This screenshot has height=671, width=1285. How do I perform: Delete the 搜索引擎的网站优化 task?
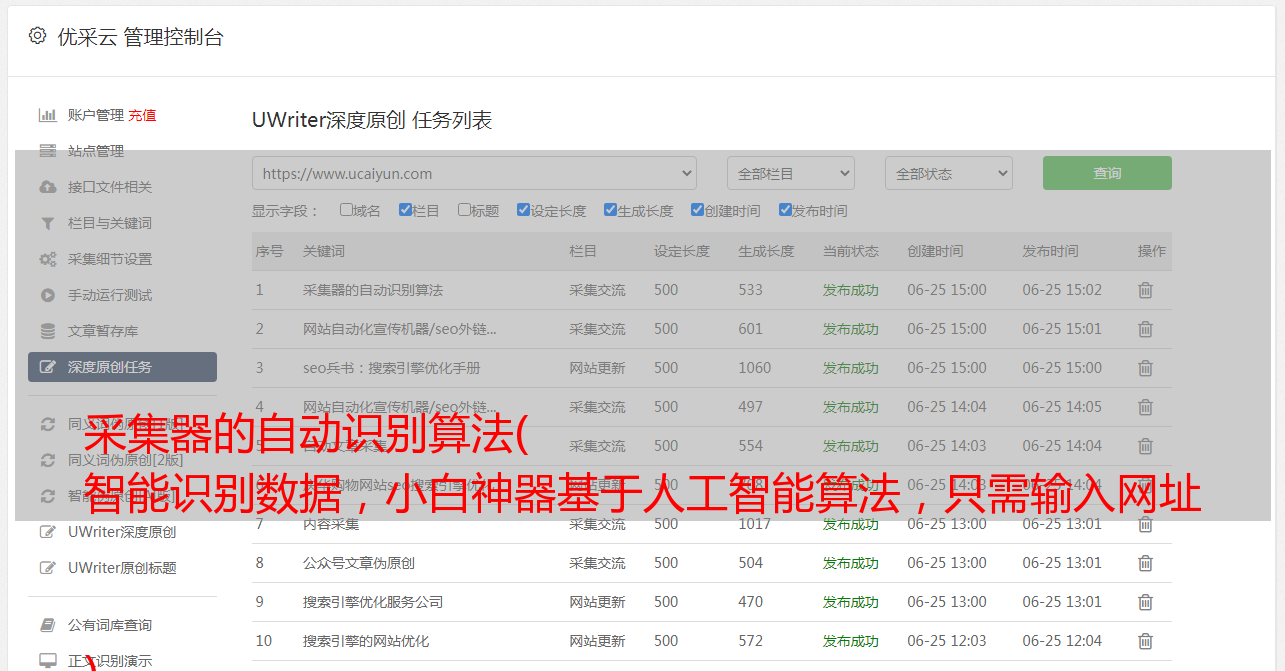(x=1146, y=641)
